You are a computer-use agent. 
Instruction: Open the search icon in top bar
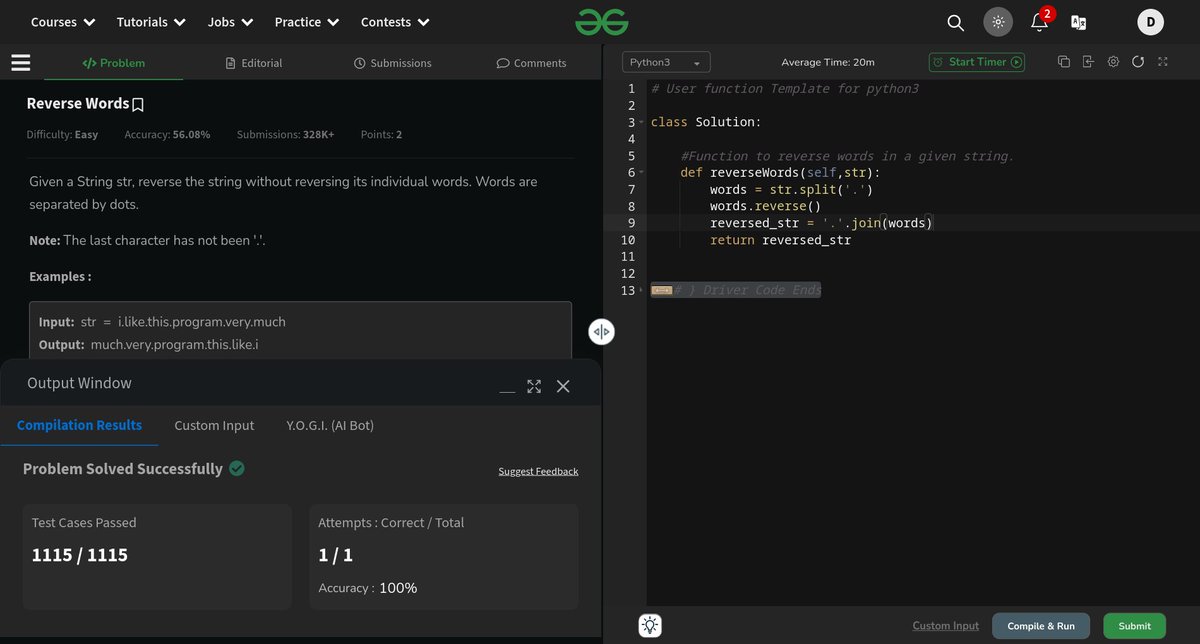955,22
